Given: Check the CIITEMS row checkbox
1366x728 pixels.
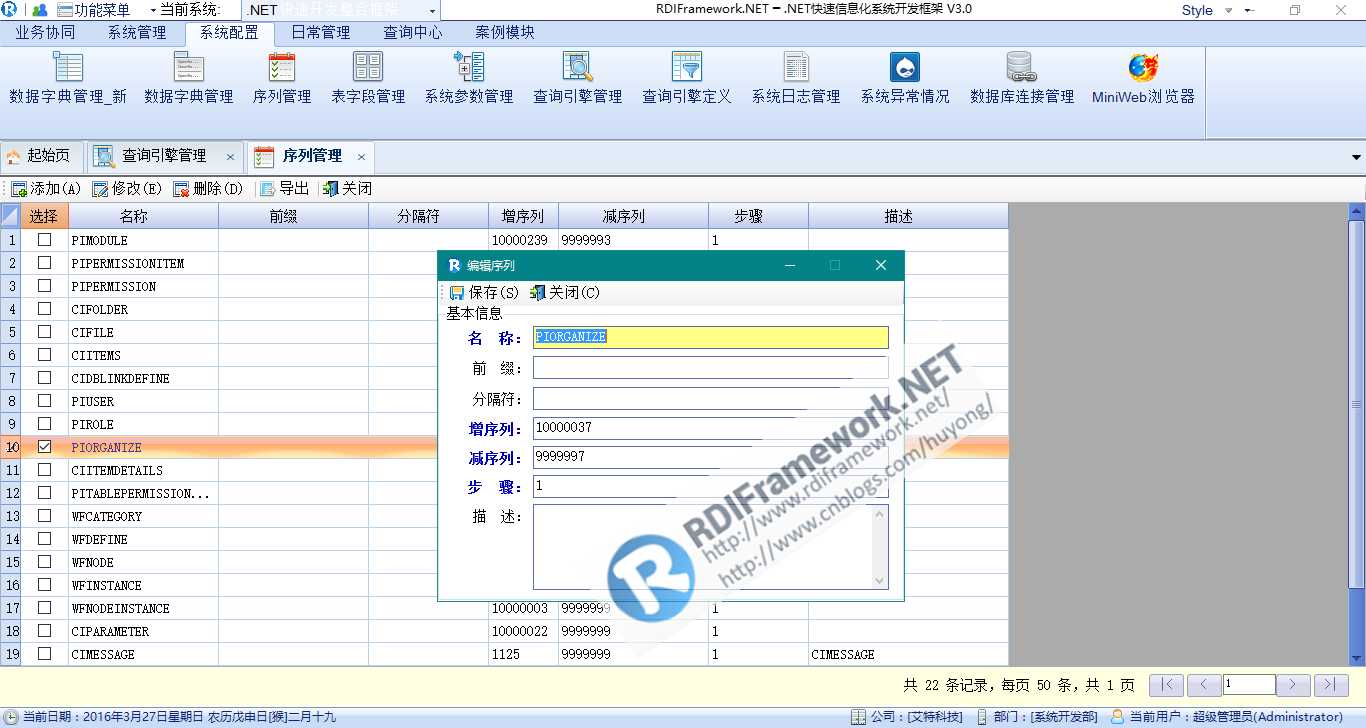Looking at the screenshot, I should [x=44, y=355].
